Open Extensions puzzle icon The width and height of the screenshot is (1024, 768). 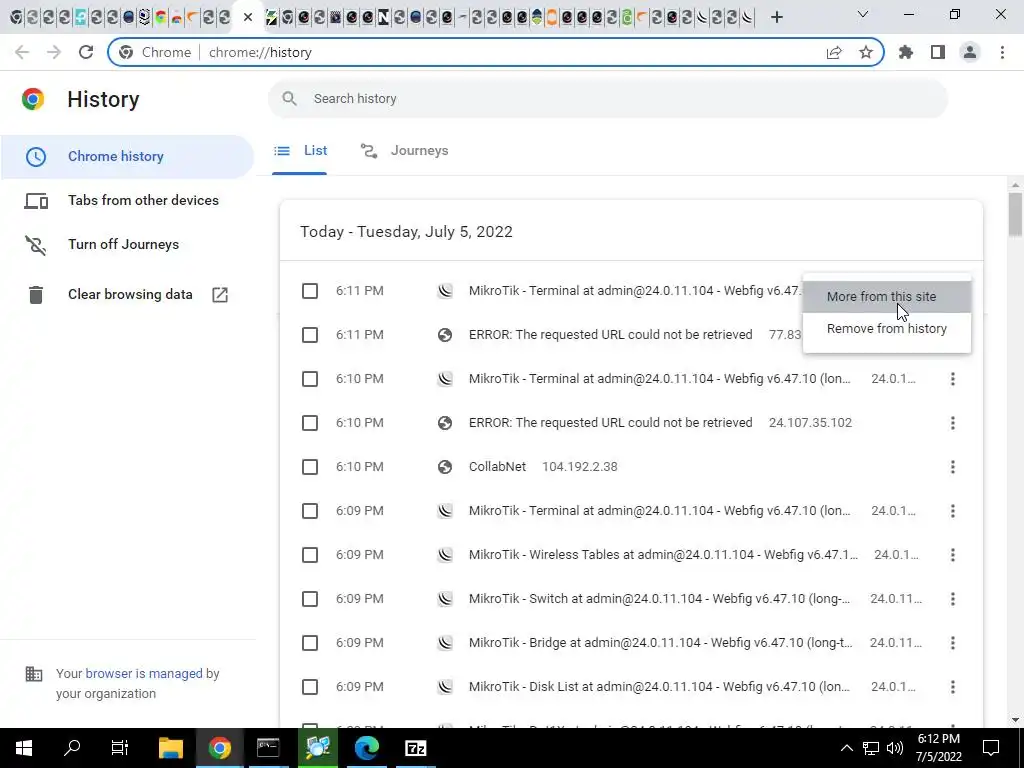coord(906,52)
